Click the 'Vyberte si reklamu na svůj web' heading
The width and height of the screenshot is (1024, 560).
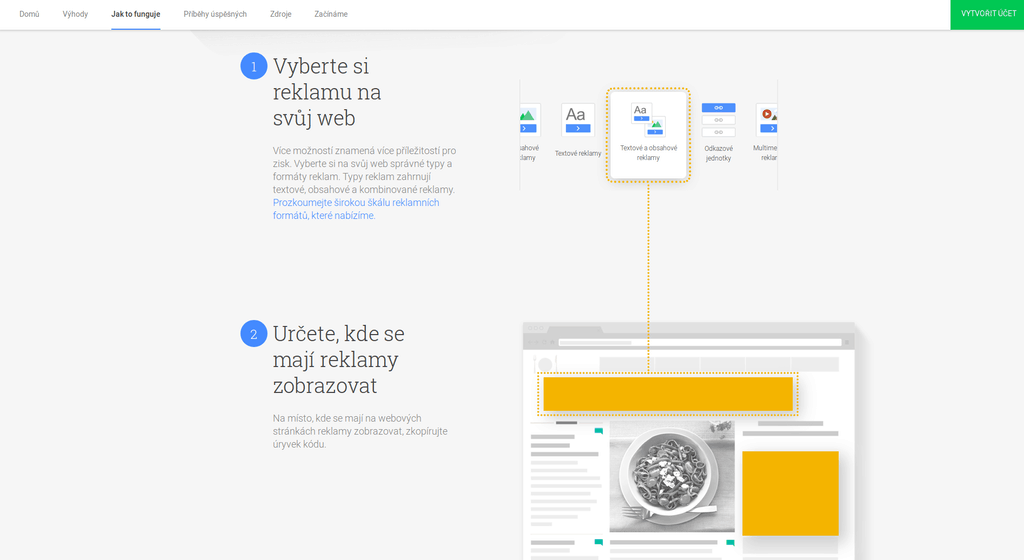[x=327, y=92]
